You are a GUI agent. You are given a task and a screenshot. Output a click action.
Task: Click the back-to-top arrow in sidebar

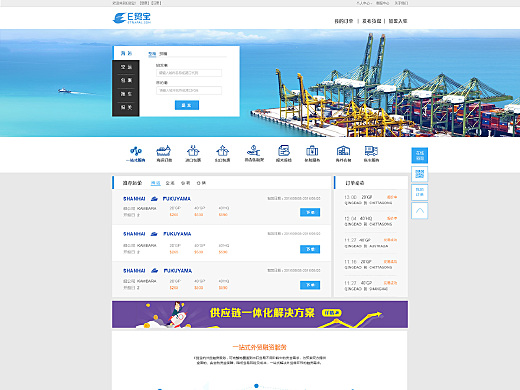(420, 211)
